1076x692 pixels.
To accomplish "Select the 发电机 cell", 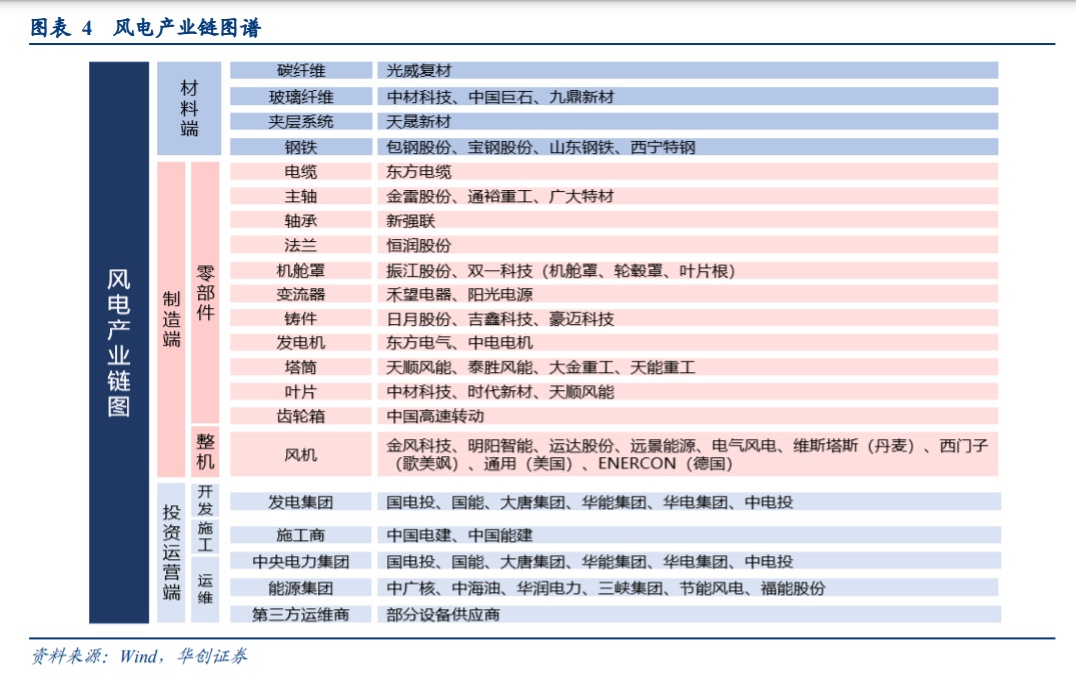I will (301, 343).
